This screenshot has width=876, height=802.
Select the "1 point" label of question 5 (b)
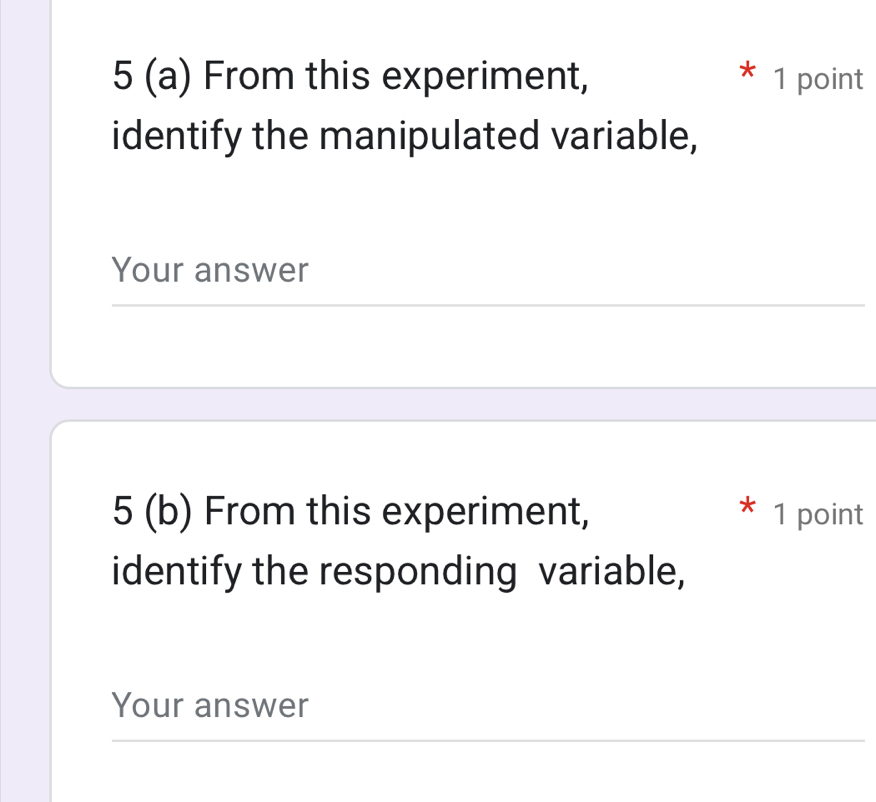(x=817, y=515)
